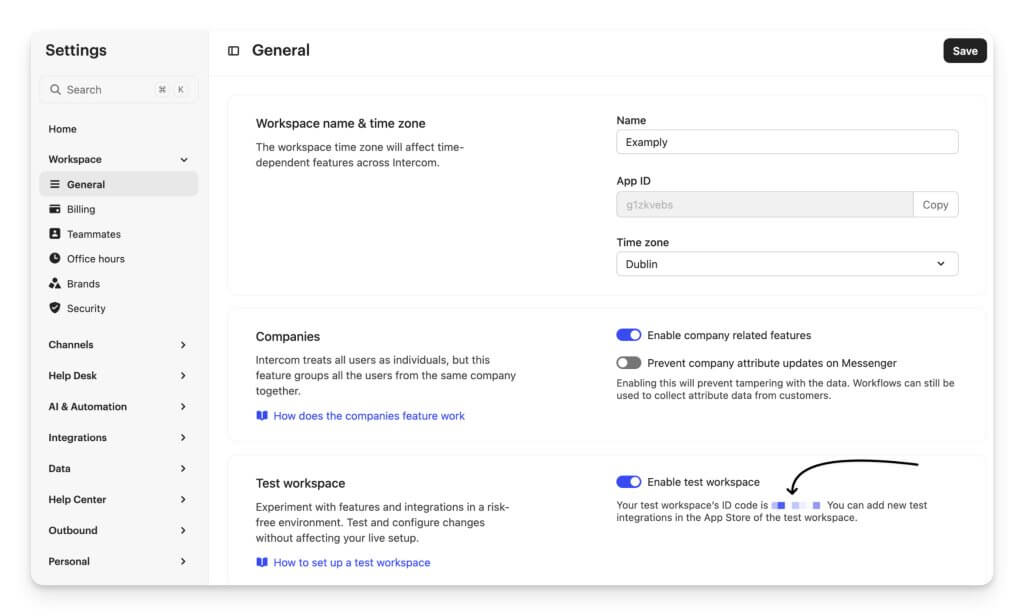Click the workspace Name input field
Screen dimensions: 1024x616
pos(787,141)
